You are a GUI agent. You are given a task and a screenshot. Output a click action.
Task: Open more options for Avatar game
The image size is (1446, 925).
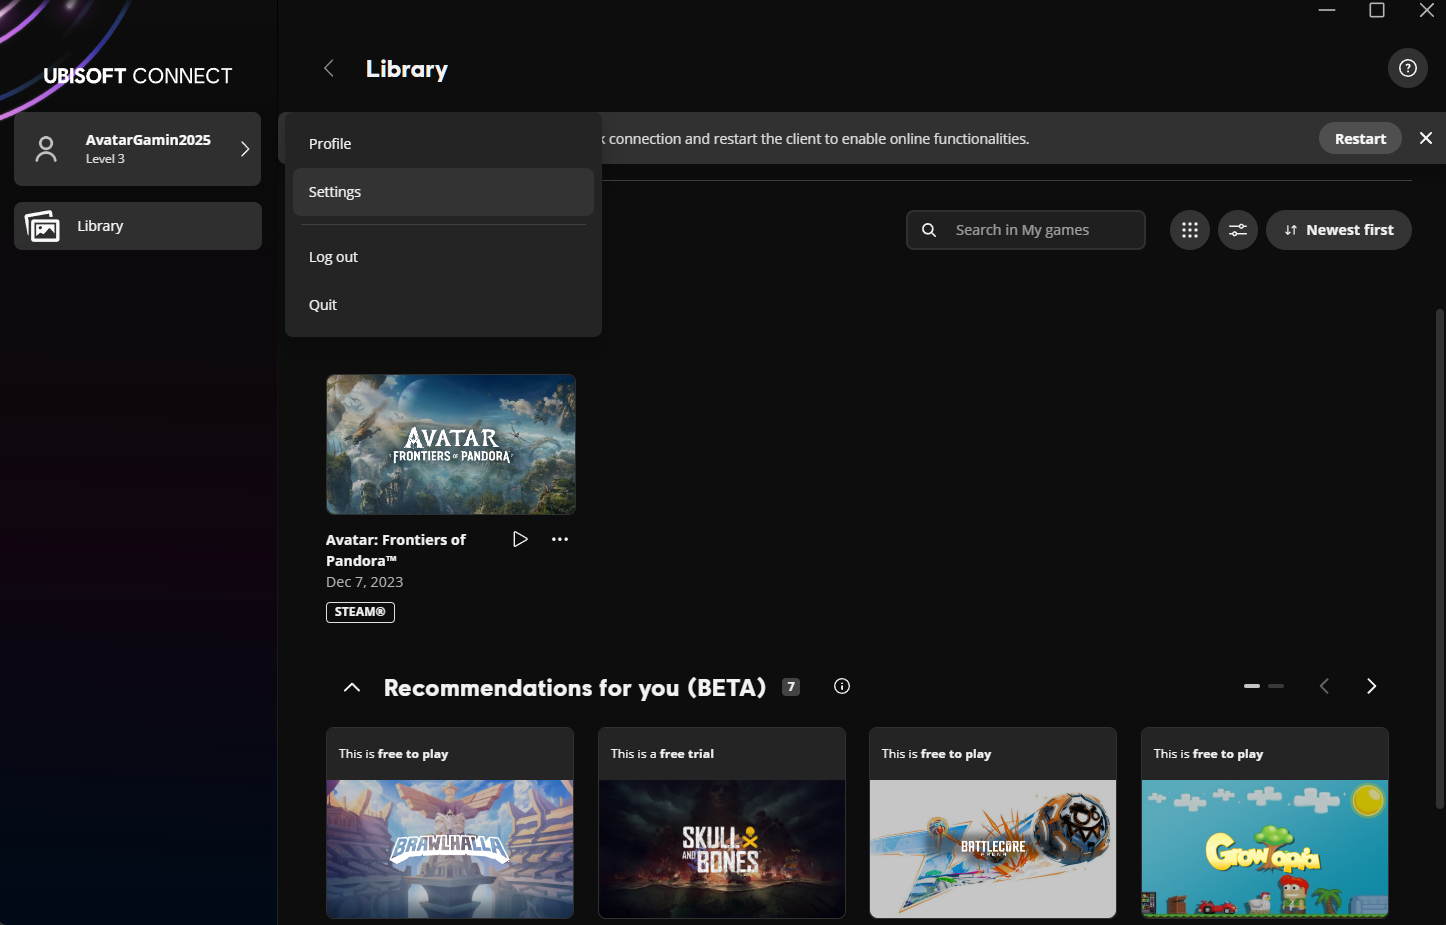560,539
